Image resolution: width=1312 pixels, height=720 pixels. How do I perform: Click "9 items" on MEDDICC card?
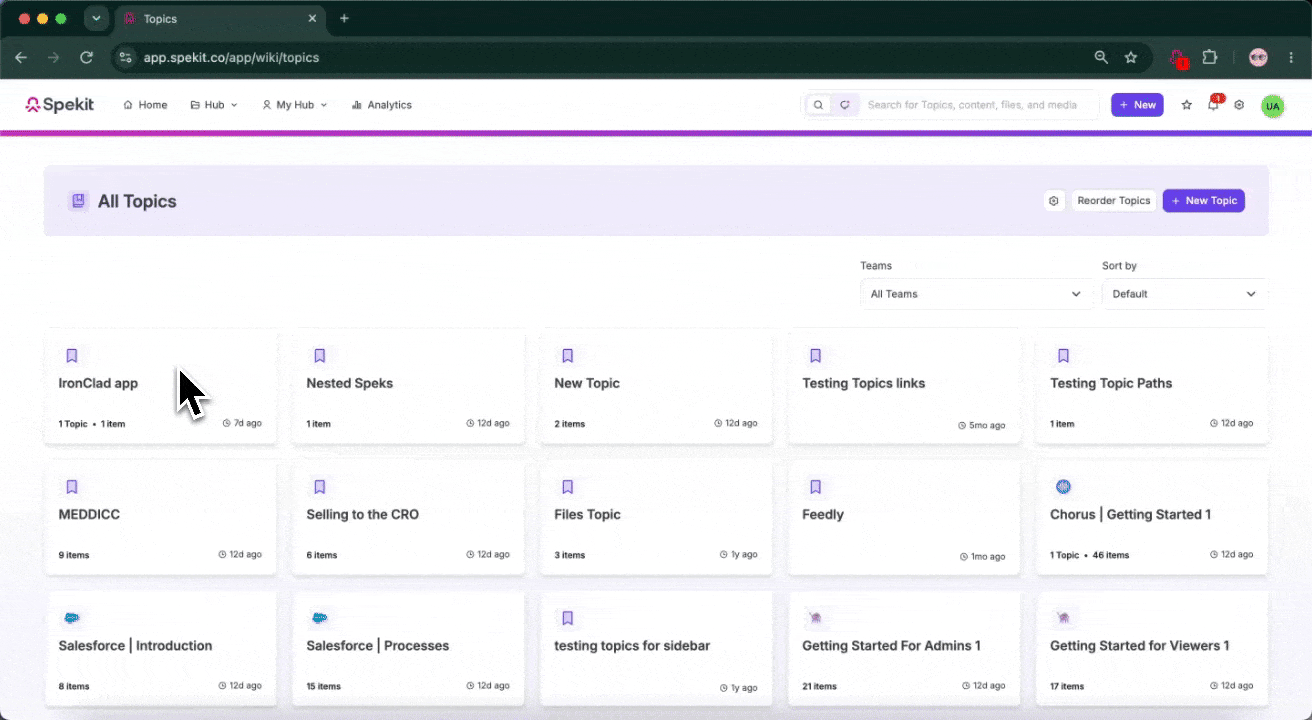pos(74,555)
